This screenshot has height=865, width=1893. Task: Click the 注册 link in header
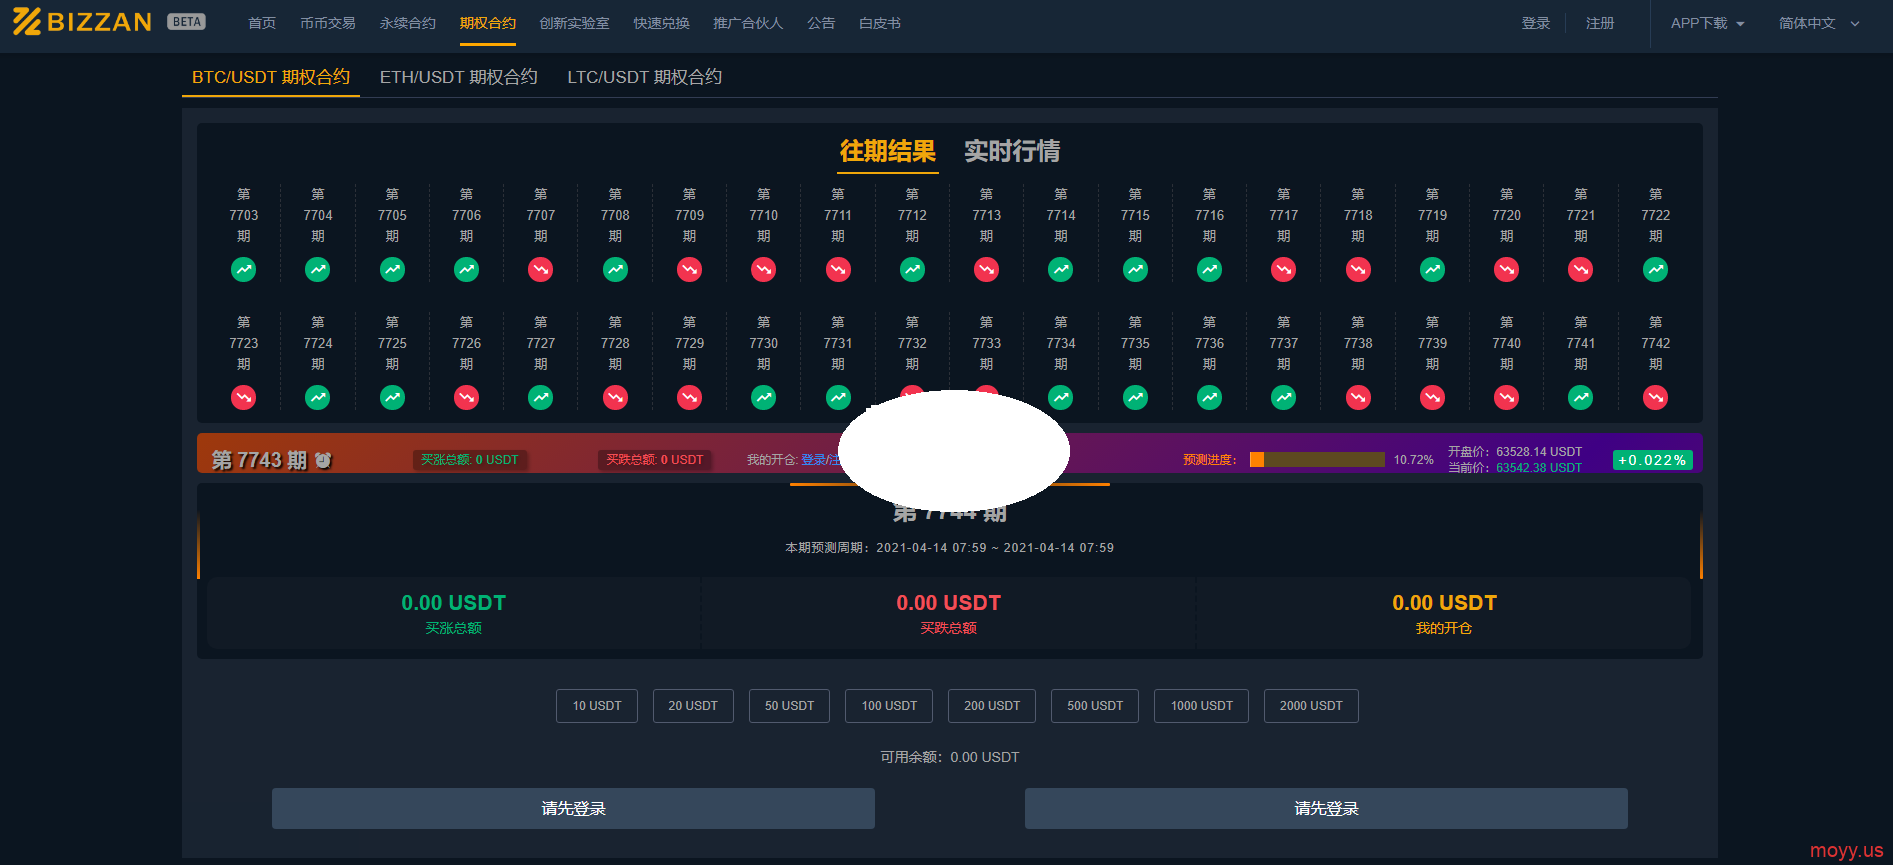click(1599, 23)
